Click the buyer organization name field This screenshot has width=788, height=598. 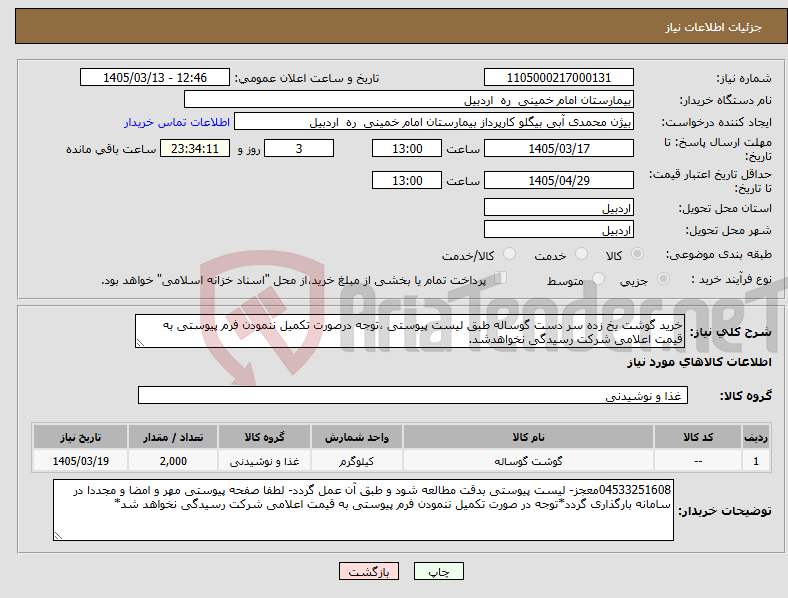click(409, 99)
